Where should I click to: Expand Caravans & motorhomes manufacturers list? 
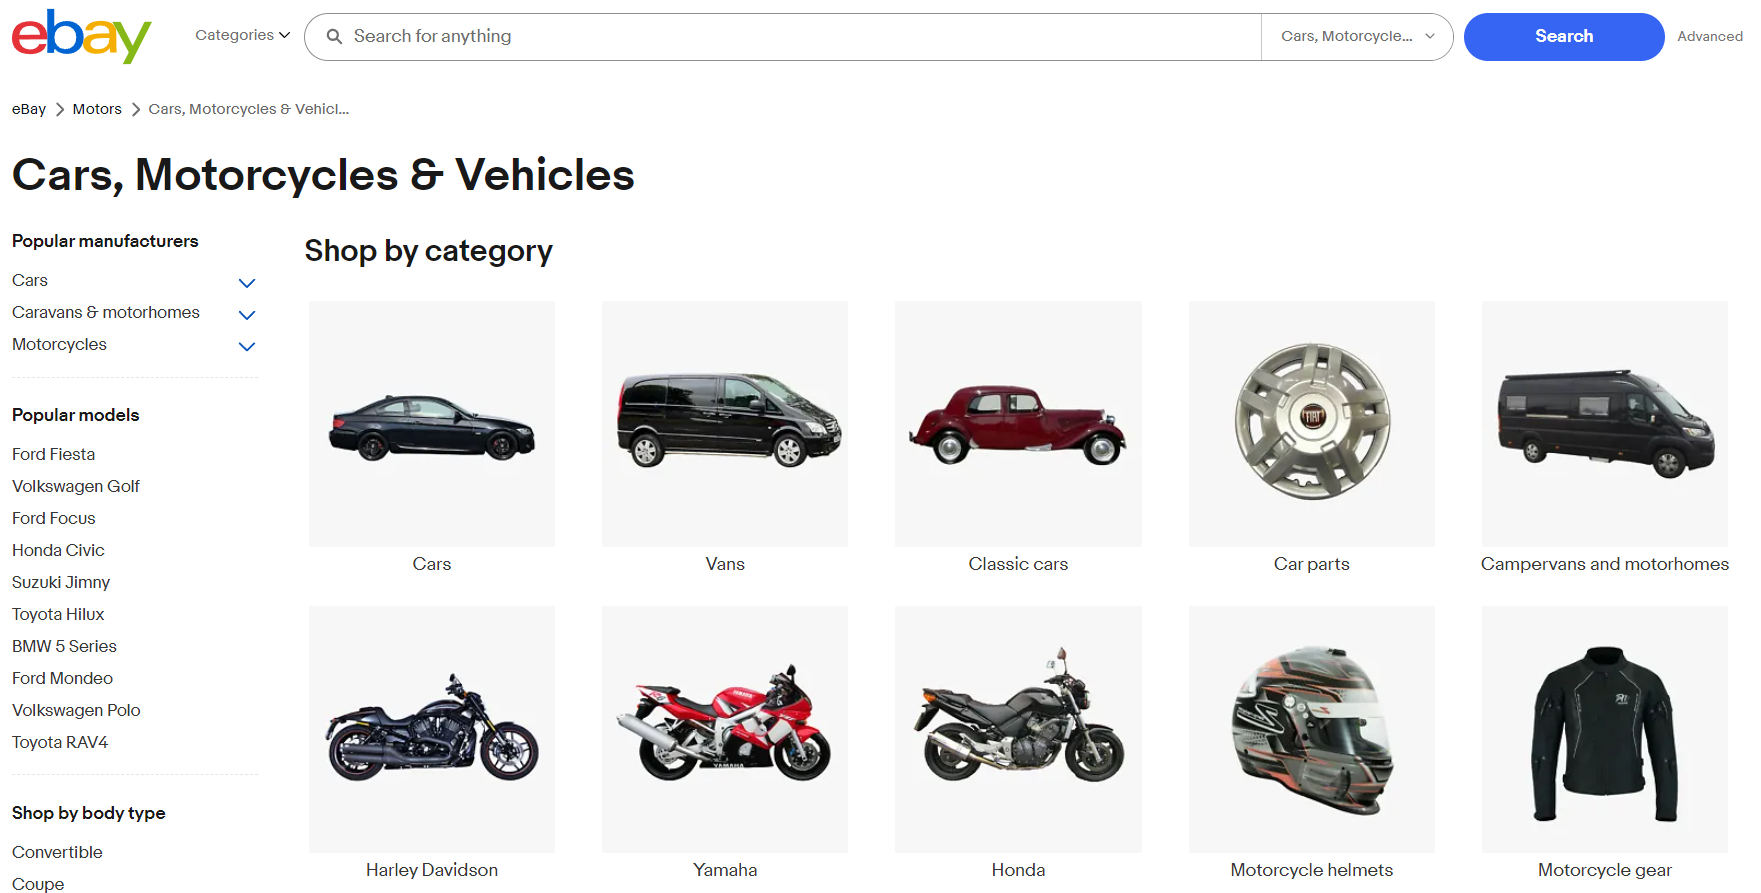pos(247,315)
